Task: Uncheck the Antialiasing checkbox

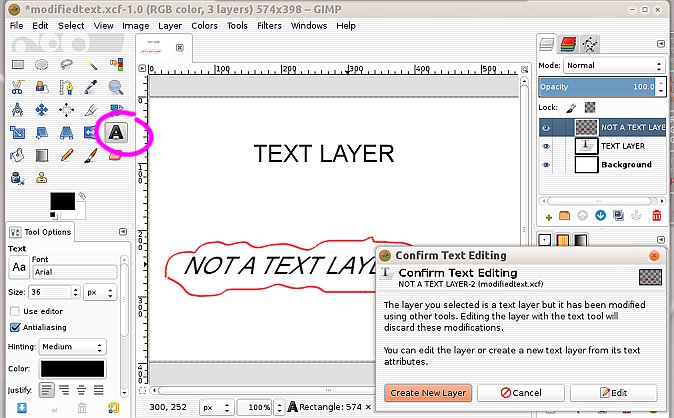Action: (x=15, y=327)
